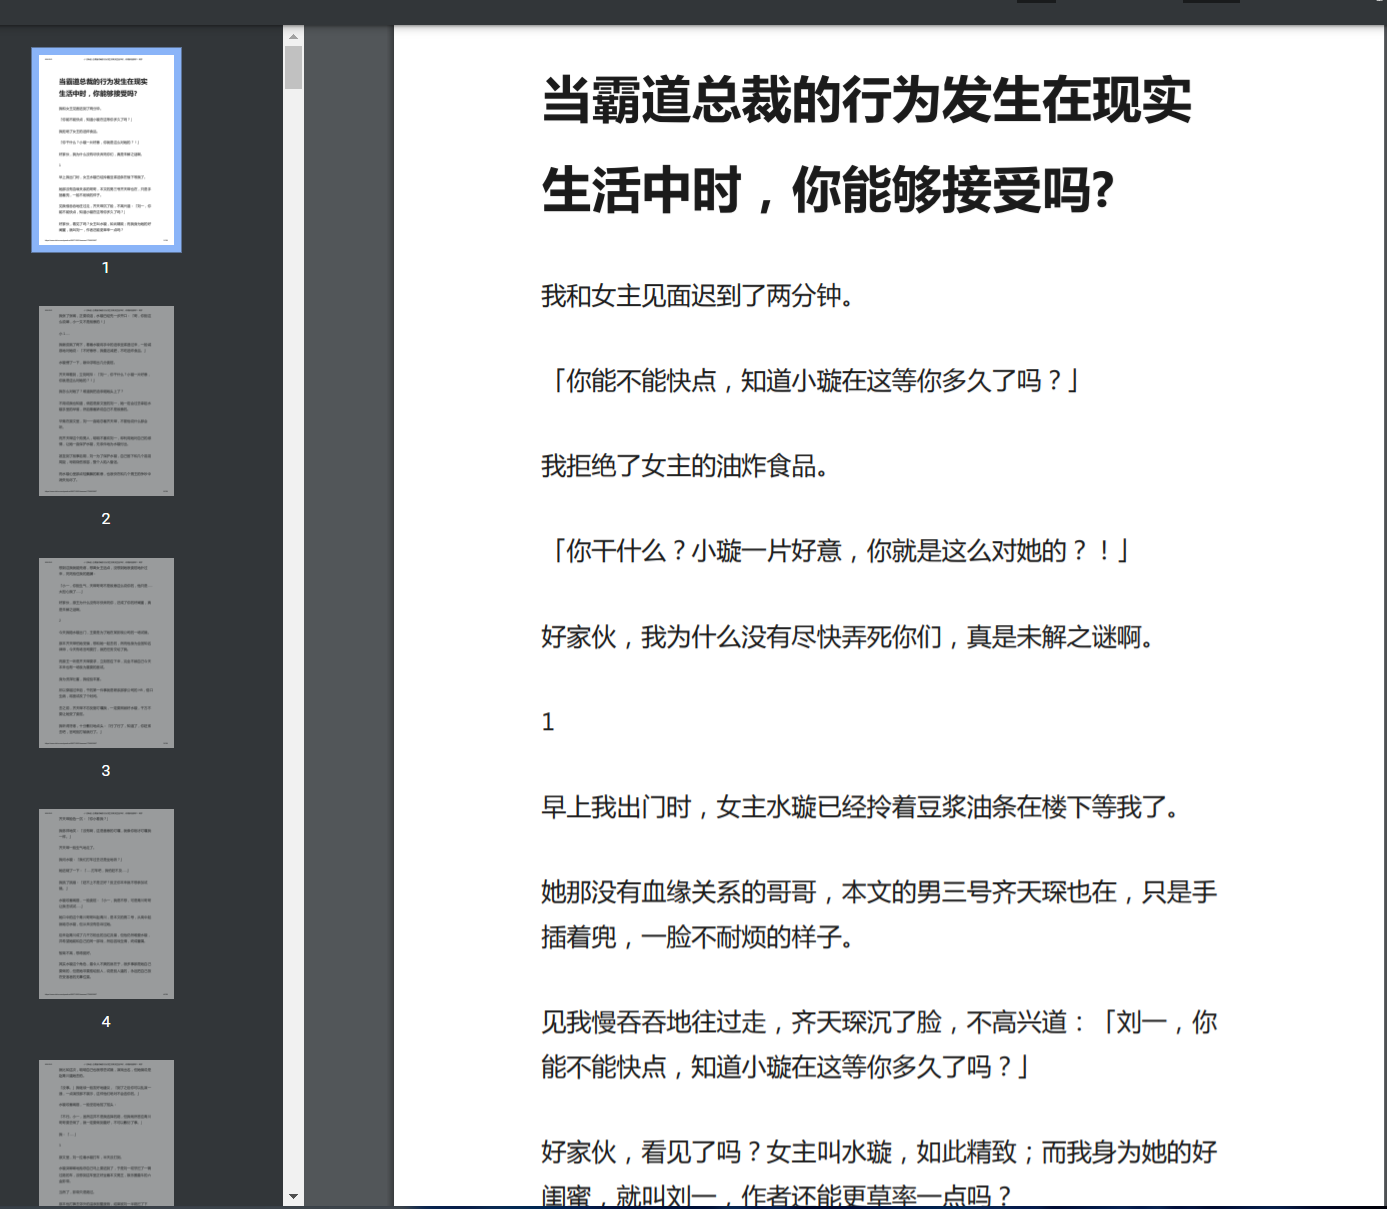Click page number label '4' under thumbnail
The image size is (1387, 1209).
tap(106, 1022)
